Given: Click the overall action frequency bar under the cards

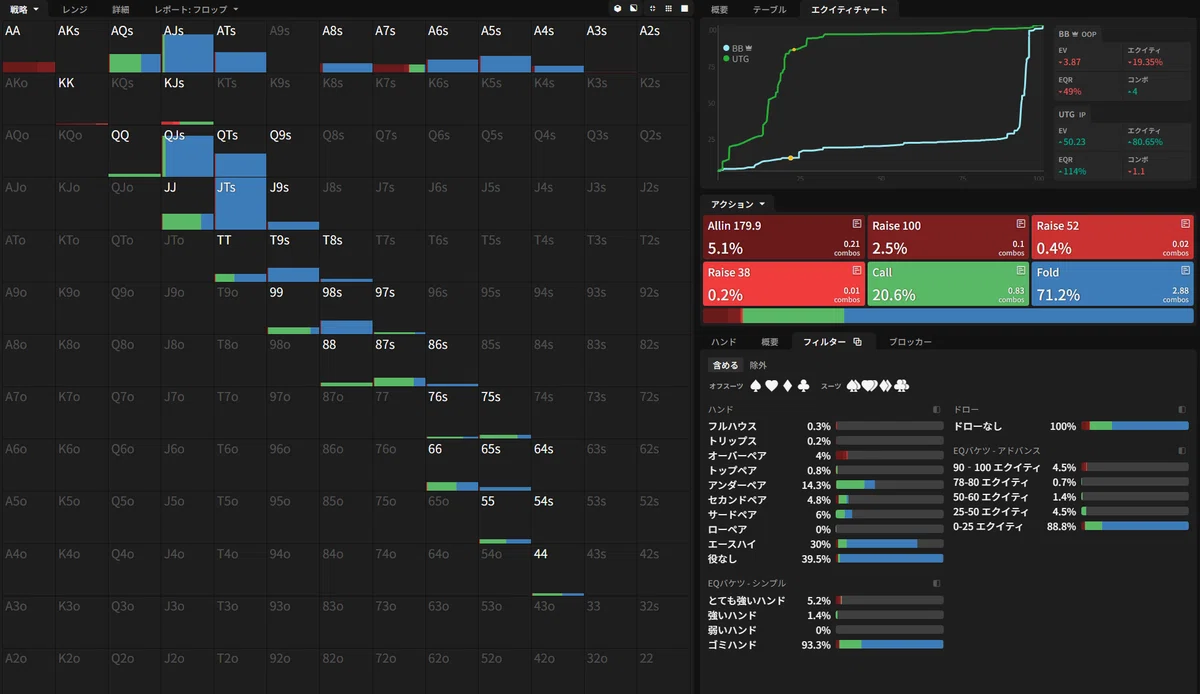Looking at the screenshot, I should tap(948, 316).
